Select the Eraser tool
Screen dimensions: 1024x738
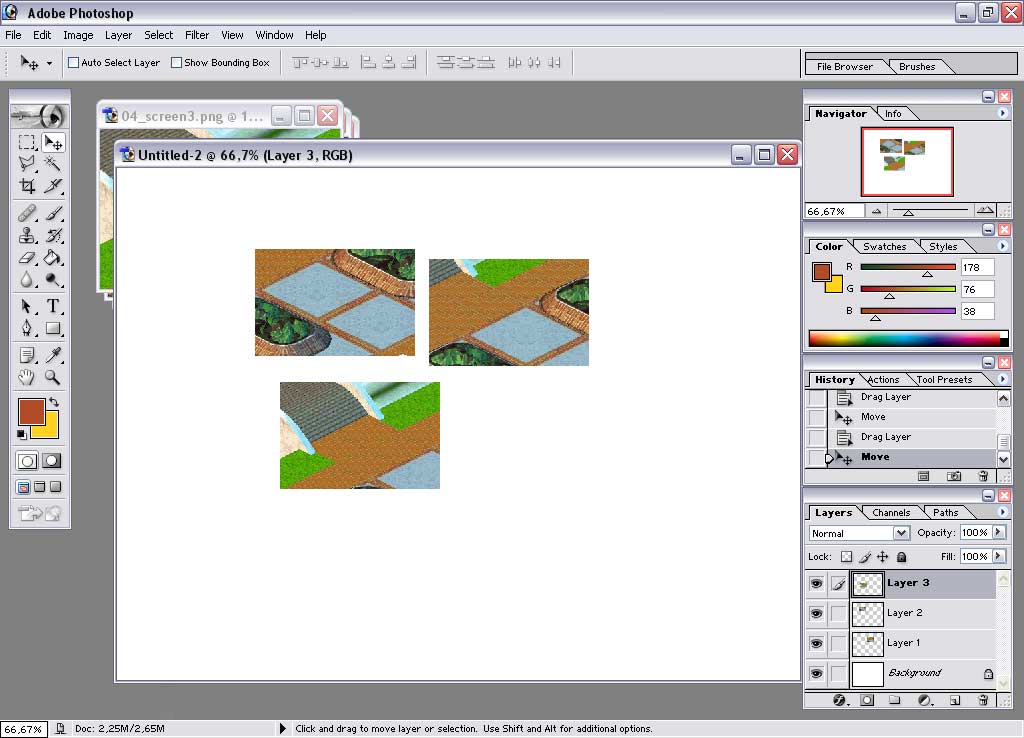pyautogui.click(x=27, y=257)
